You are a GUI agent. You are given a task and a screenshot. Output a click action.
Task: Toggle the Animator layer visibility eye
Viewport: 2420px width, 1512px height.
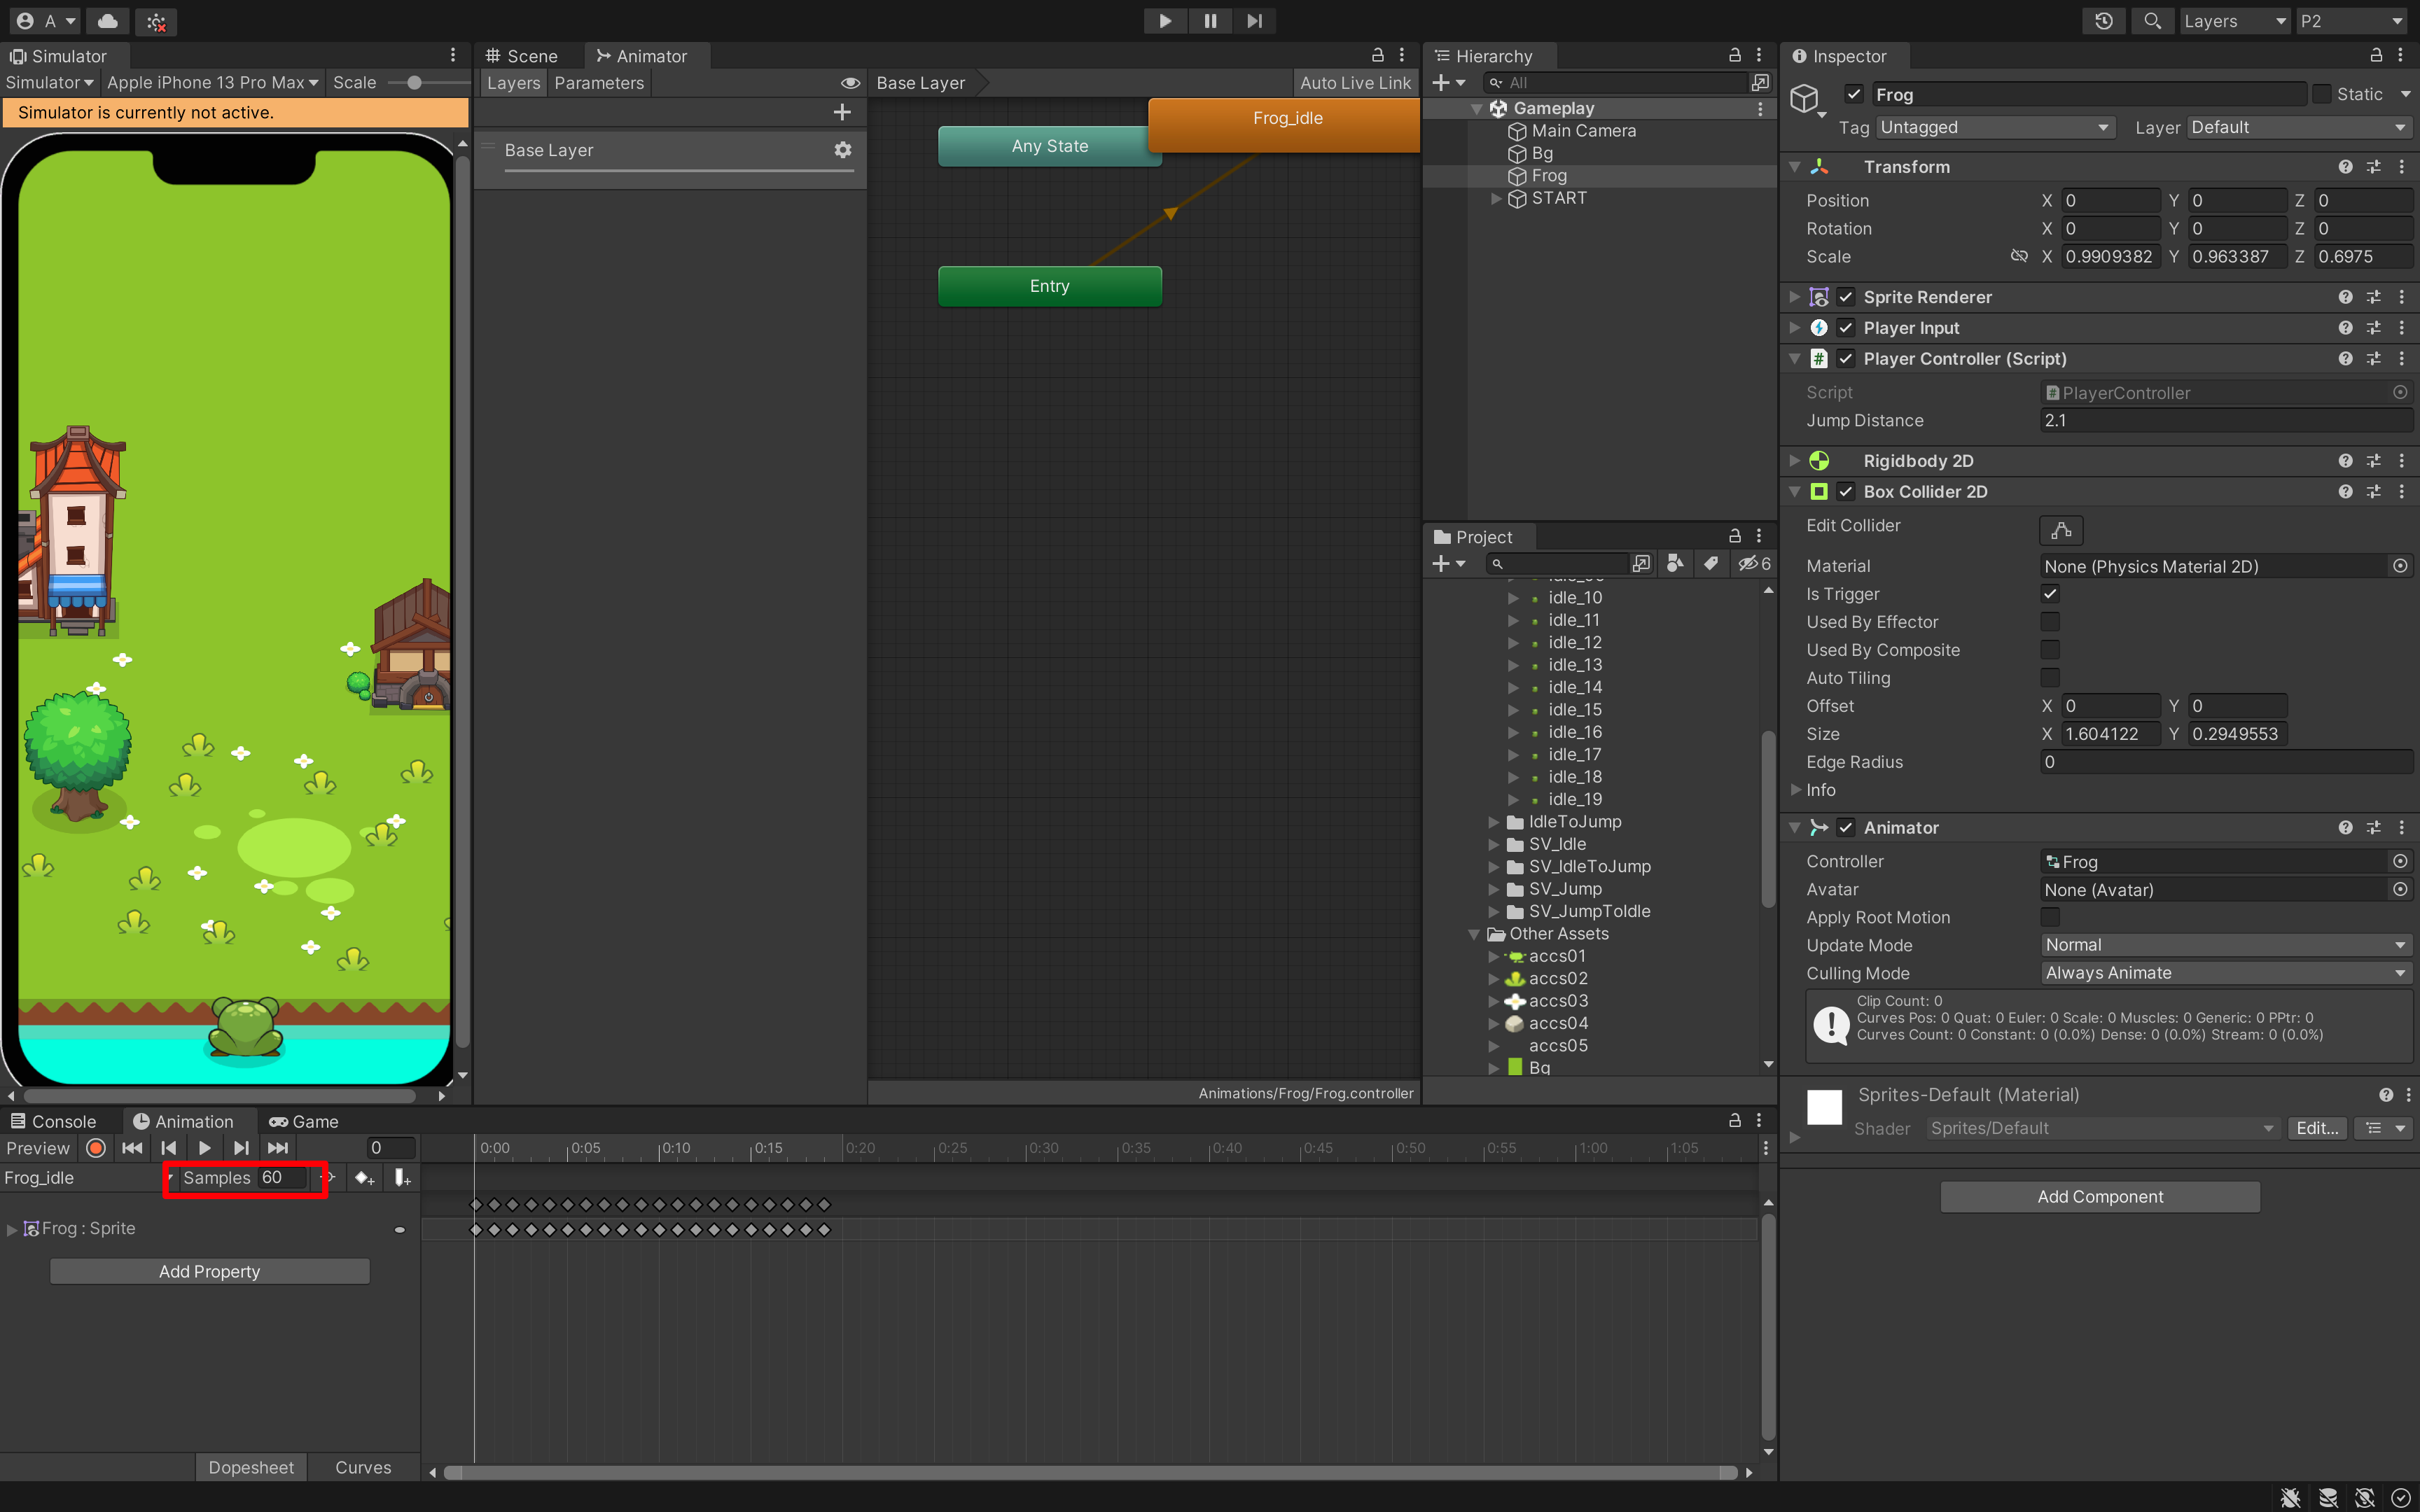(850, 83)
